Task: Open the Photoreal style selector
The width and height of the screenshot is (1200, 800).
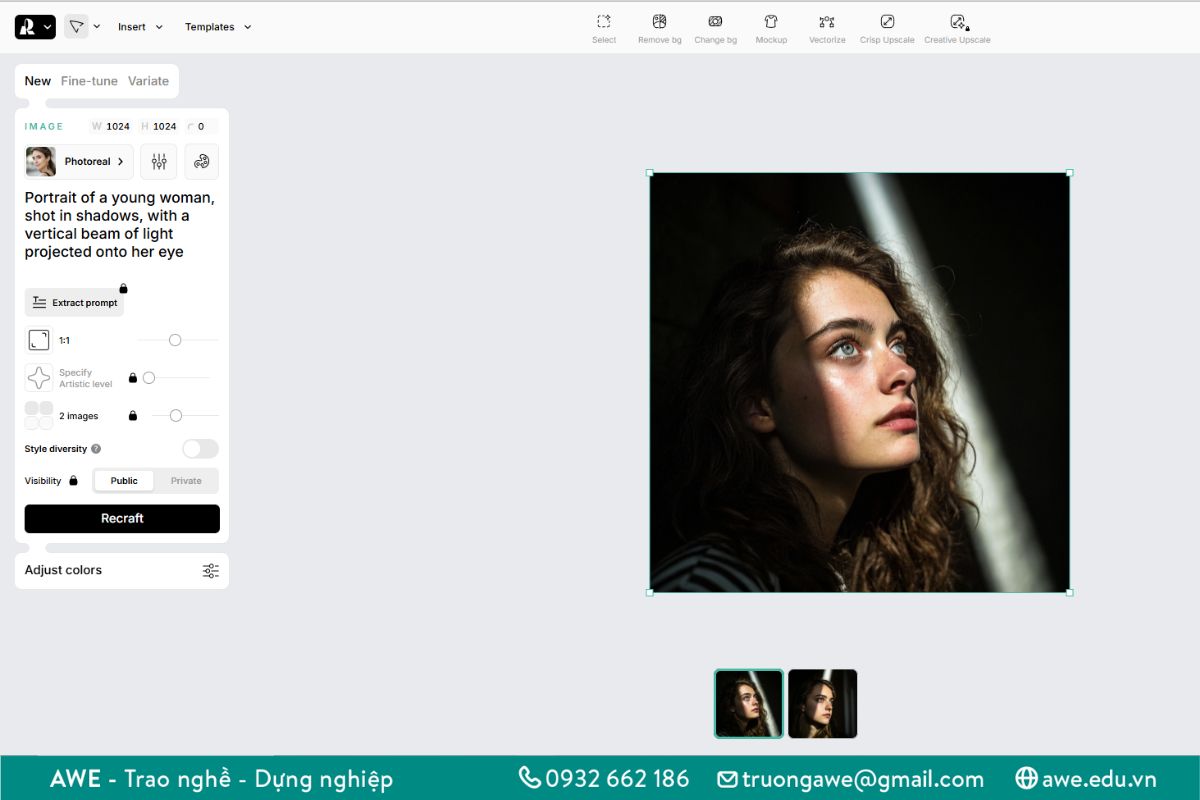Action: click(79, 161)
